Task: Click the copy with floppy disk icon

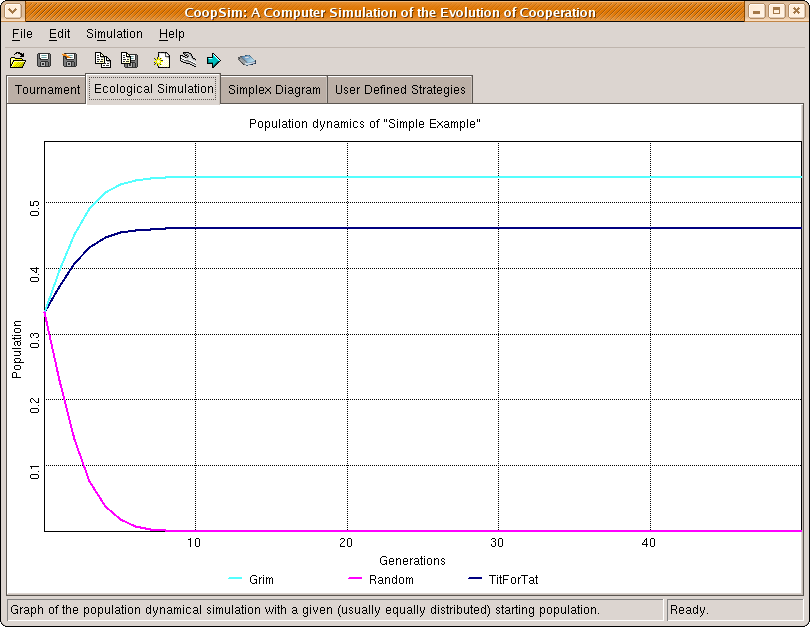Action: point(129,61)
